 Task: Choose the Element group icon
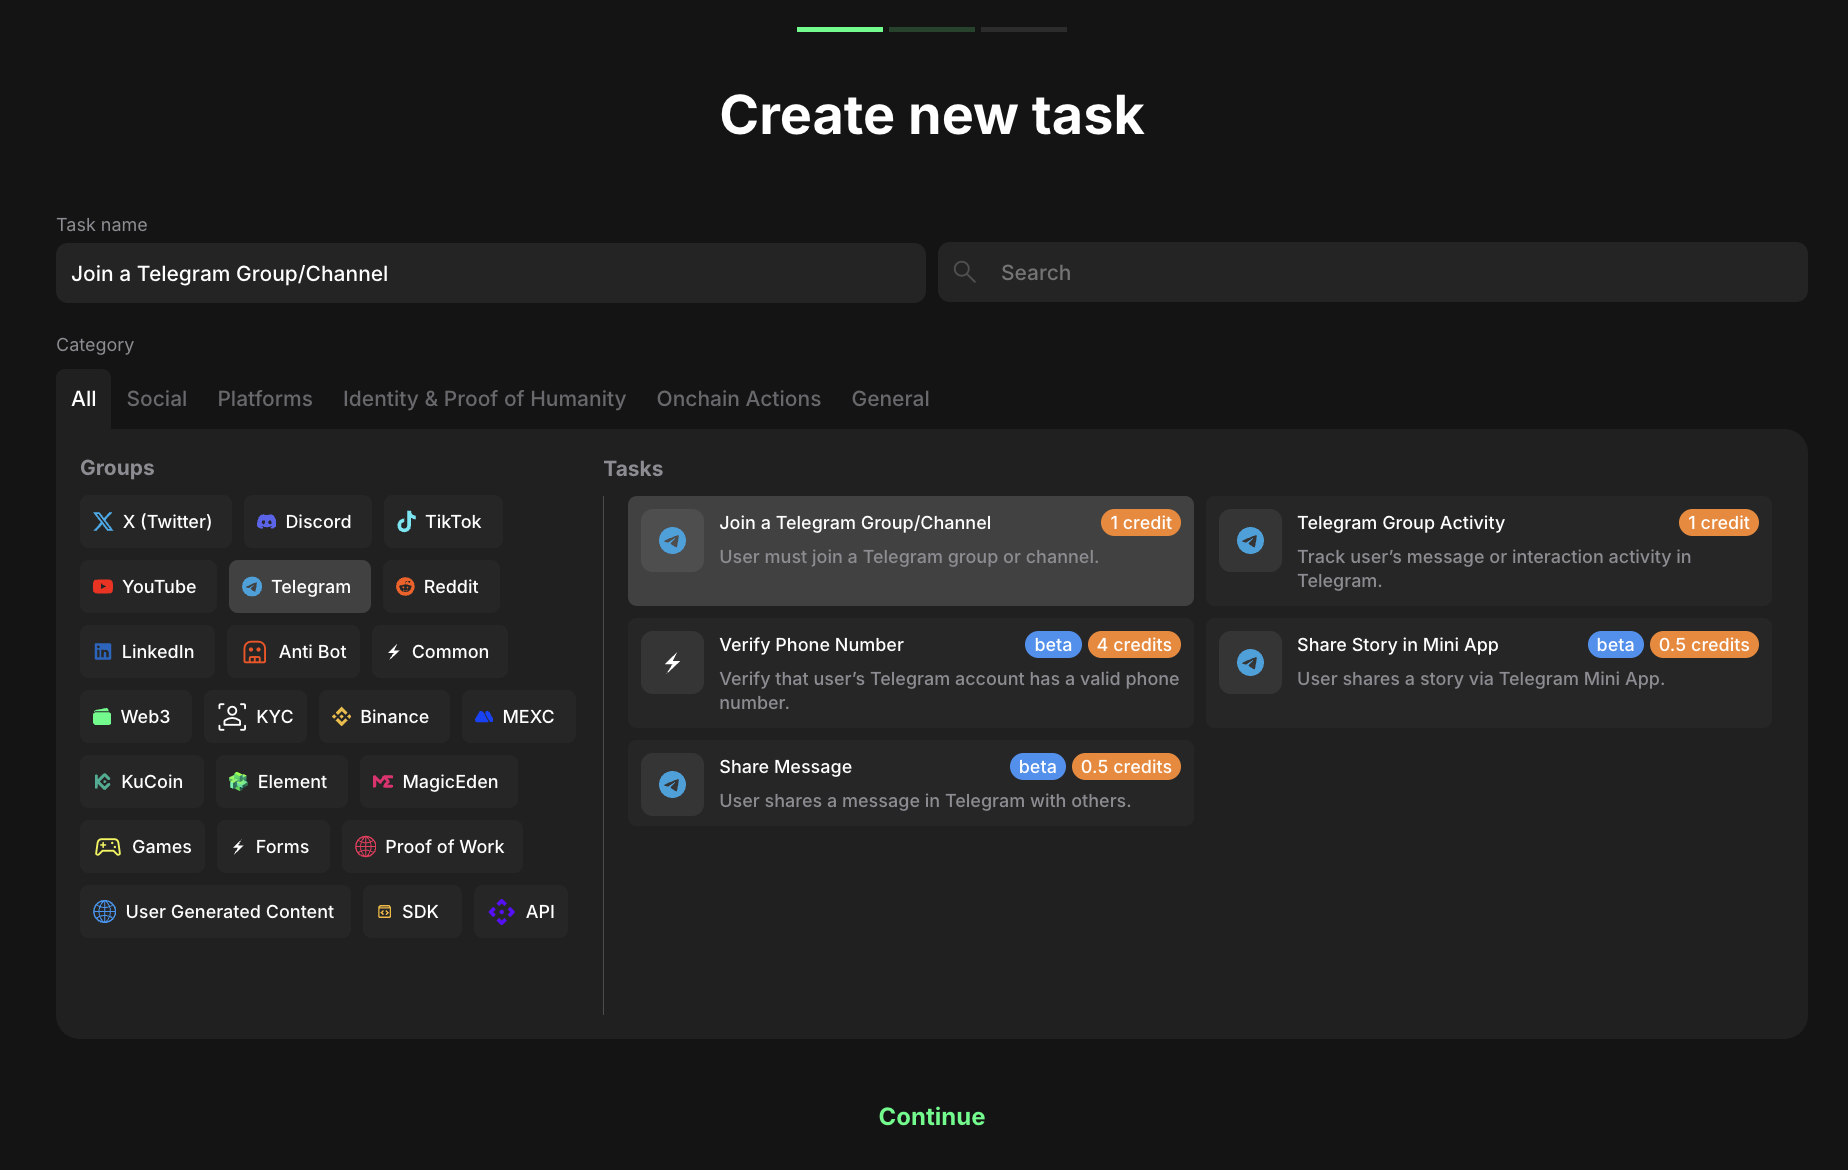[238, 782]
